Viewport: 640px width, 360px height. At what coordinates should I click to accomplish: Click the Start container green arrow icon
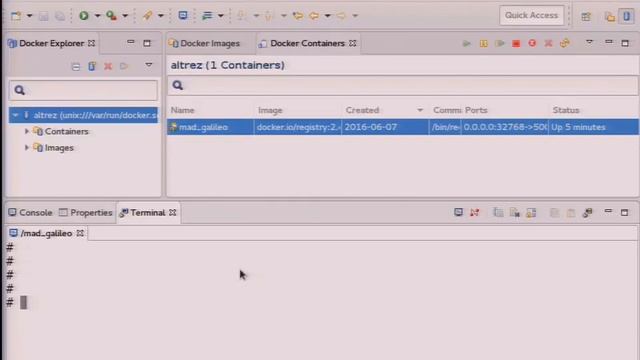pyautogui.click(x=467, y=43)
